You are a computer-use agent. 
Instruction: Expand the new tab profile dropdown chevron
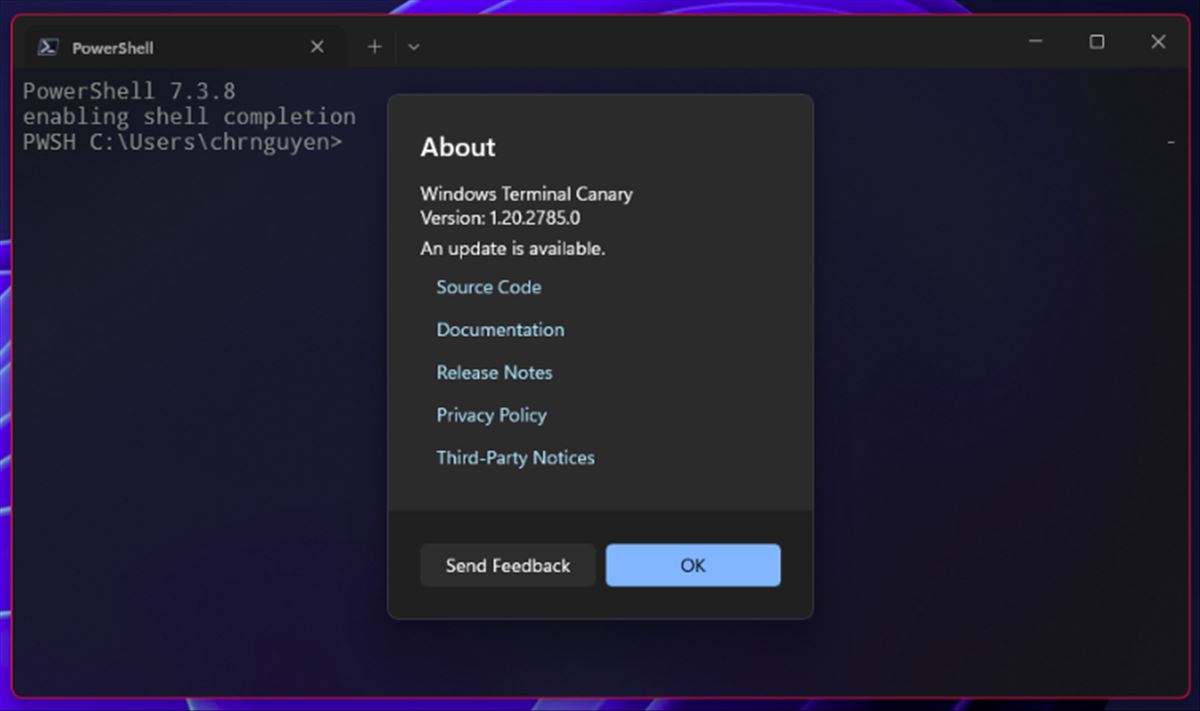[413, 47]
